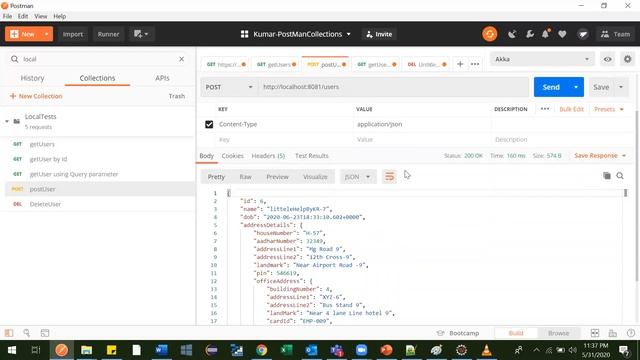Open Save Response dropdown
This screenshot has width=640, height=360.
click(x=600, y=156)
